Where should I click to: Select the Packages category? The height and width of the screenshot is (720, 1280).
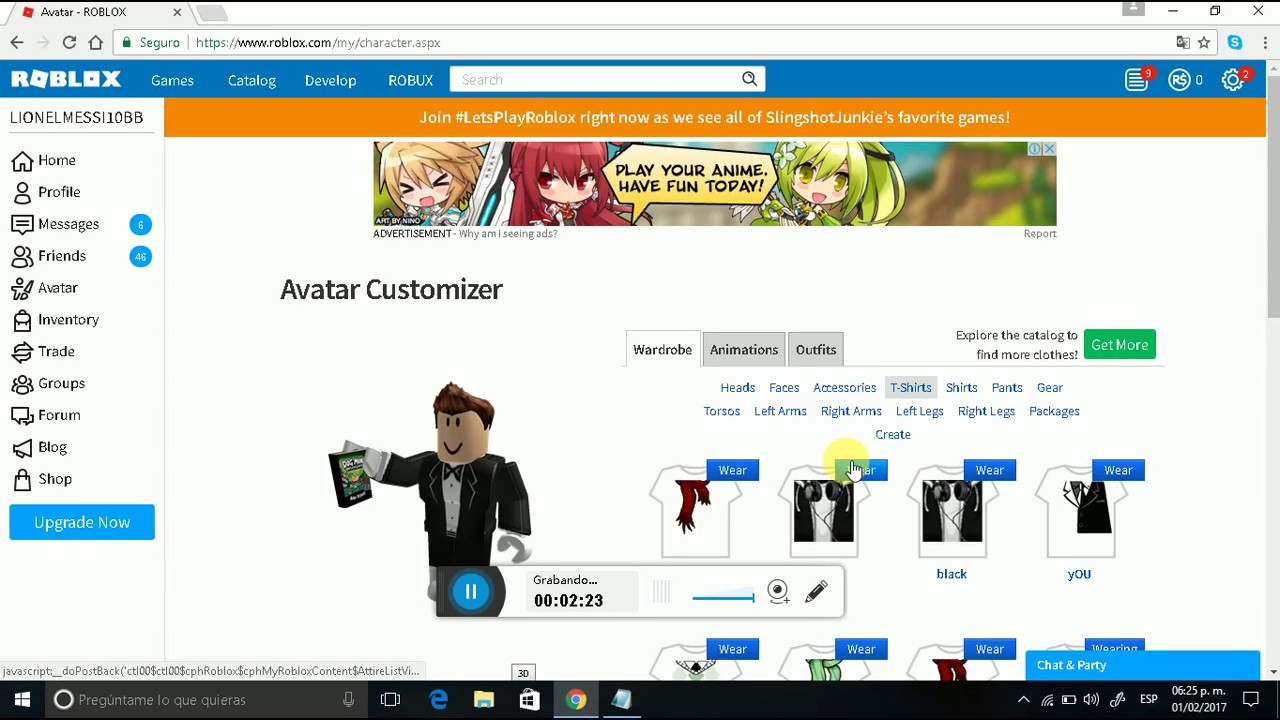pos(1054,411)
